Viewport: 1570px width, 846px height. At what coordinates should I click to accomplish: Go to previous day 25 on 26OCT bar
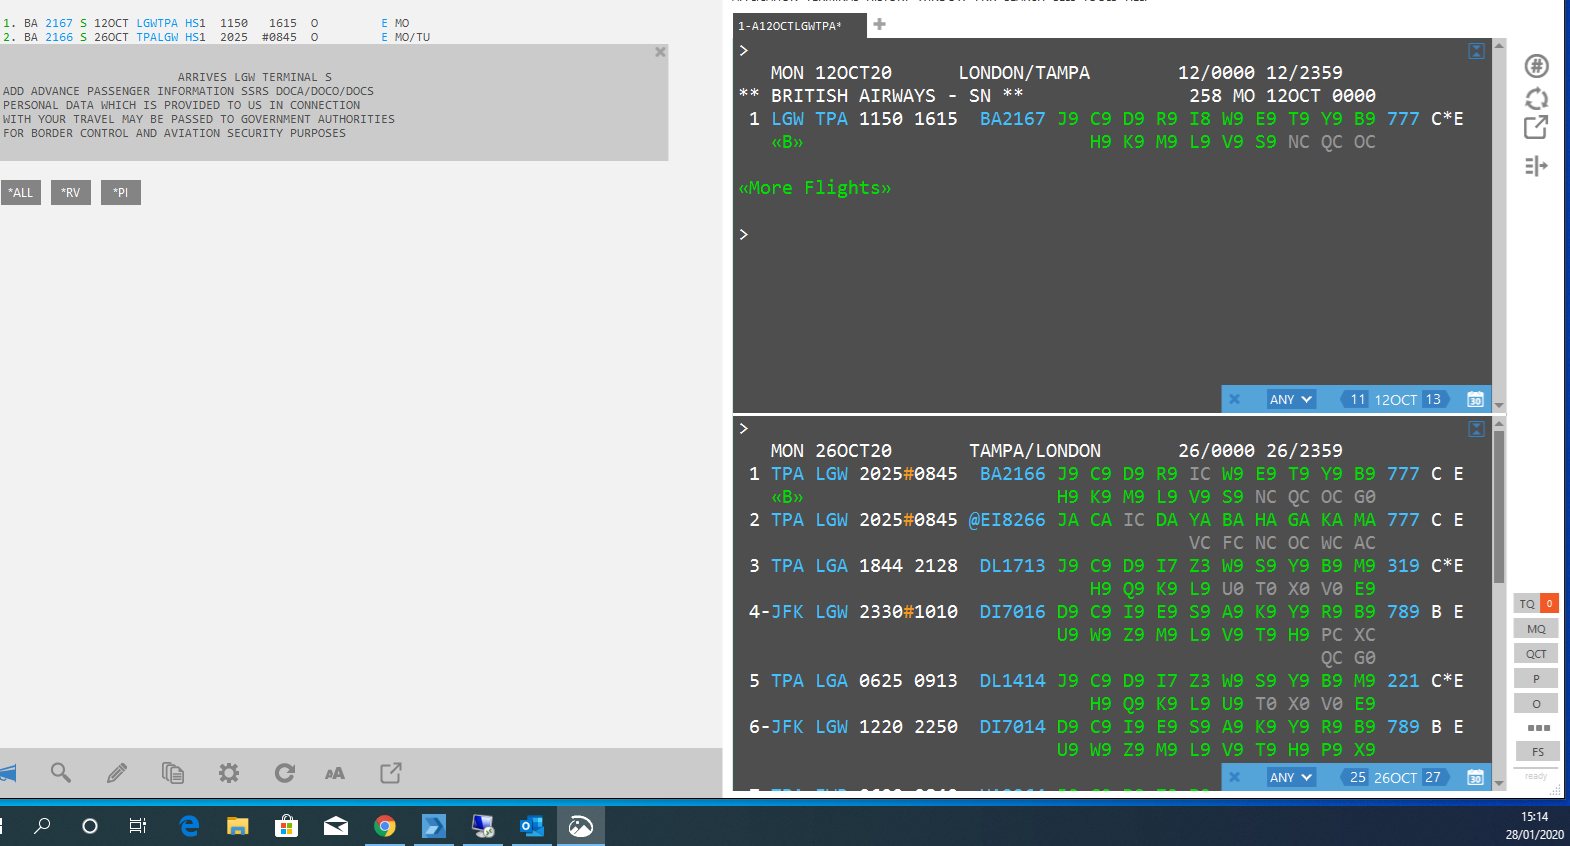click(1356, 777)
